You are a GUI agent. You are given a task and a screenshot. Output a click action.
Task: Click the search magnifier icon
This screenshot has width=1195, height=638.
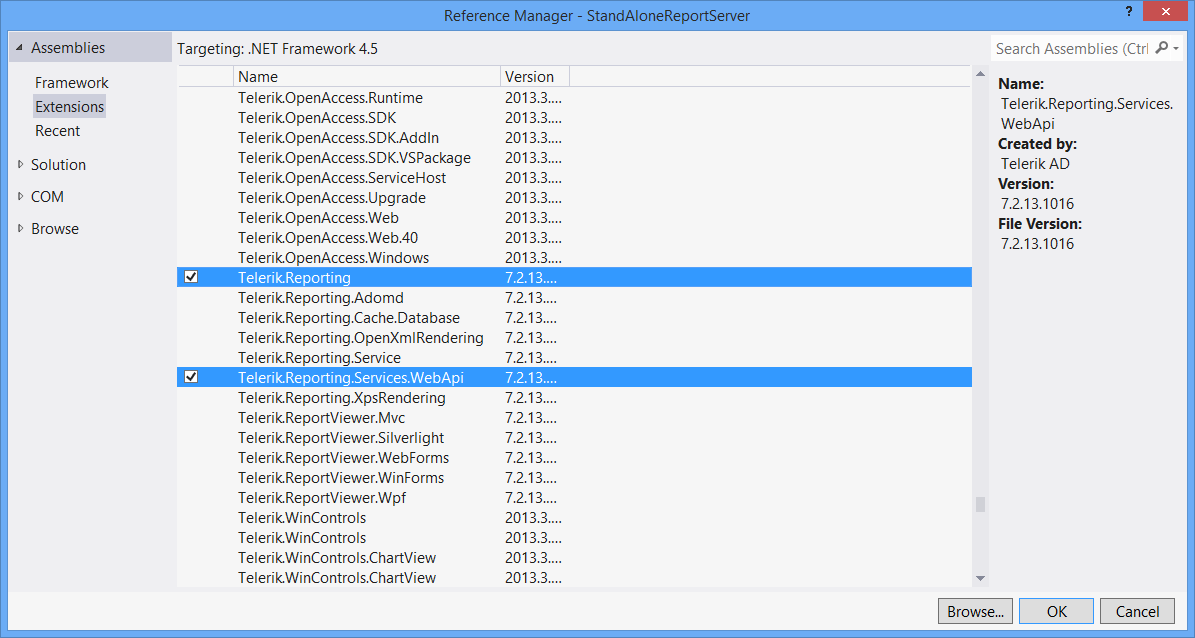[x=1161, y=48]
